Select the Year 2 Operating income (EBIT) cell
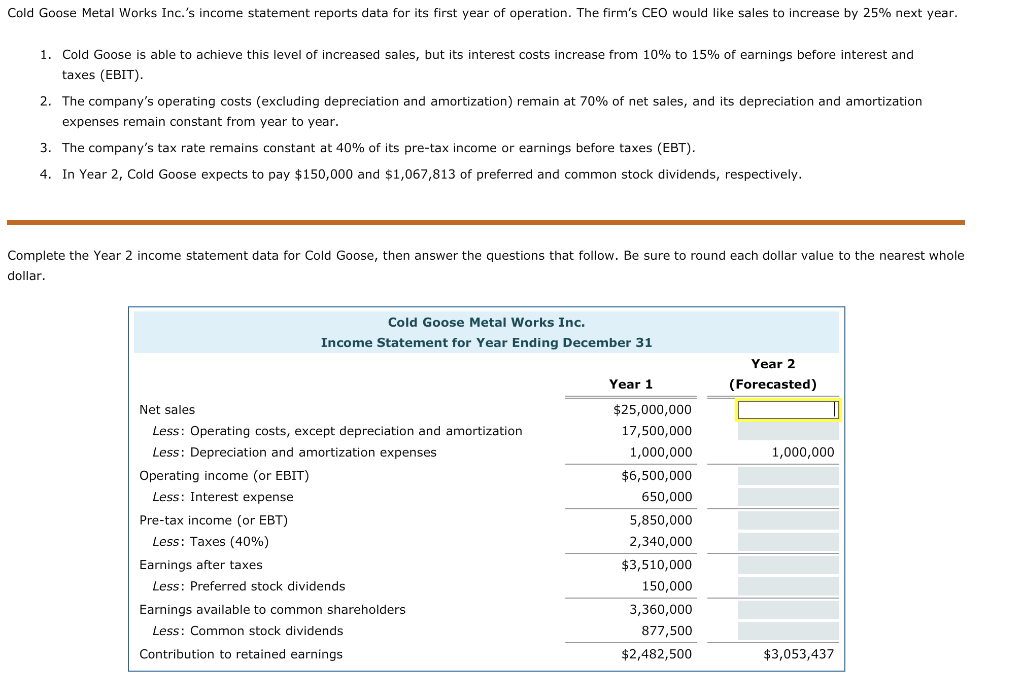The height and width of the screenshot is (698, 1024). [787, 475]
